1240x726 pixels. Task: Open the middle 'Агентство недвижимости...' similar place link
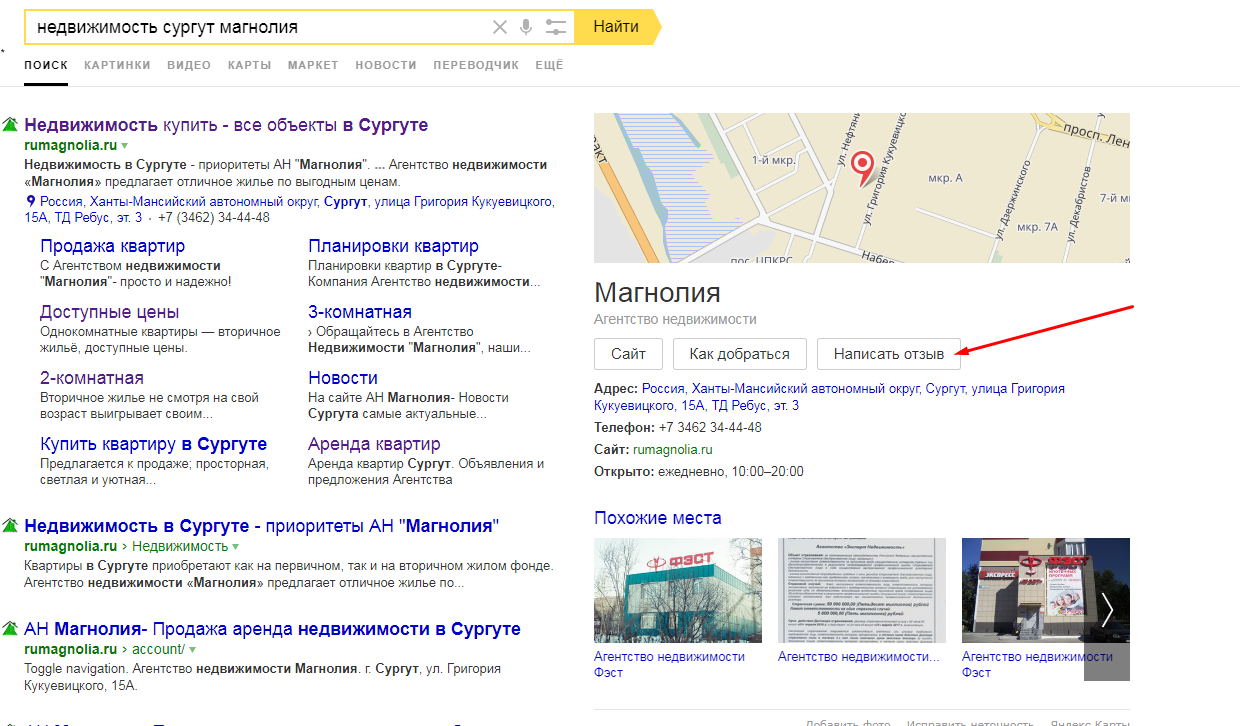tap(859, 657)
